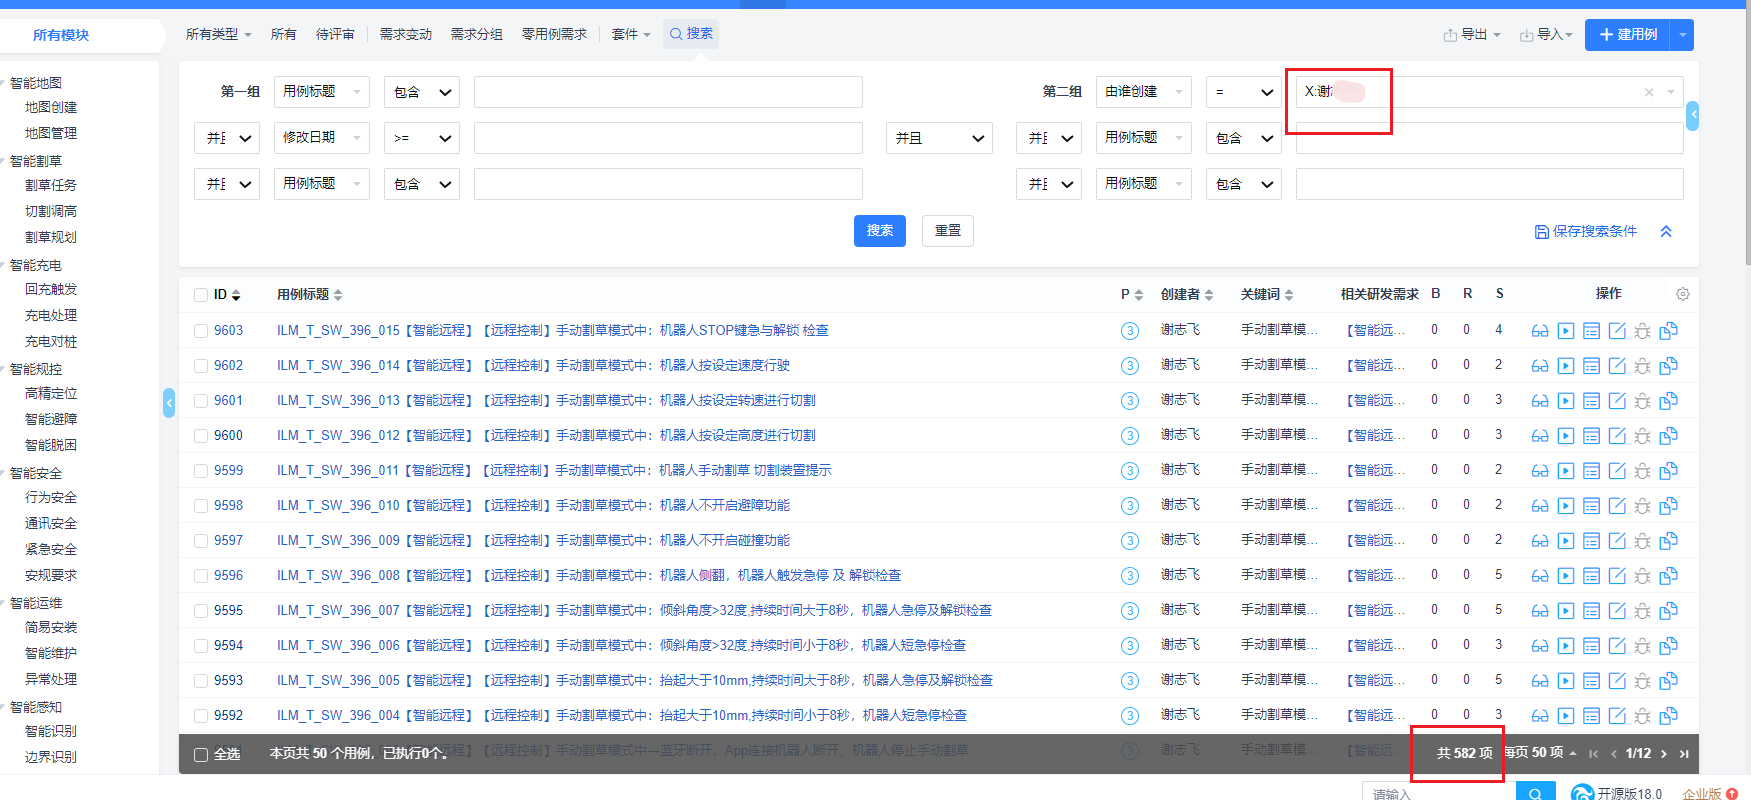1751x800 pixels.
Task: Open case title ILM_T_SW_396_015 link
Action: pyautogui.click(x=553, y=331)
